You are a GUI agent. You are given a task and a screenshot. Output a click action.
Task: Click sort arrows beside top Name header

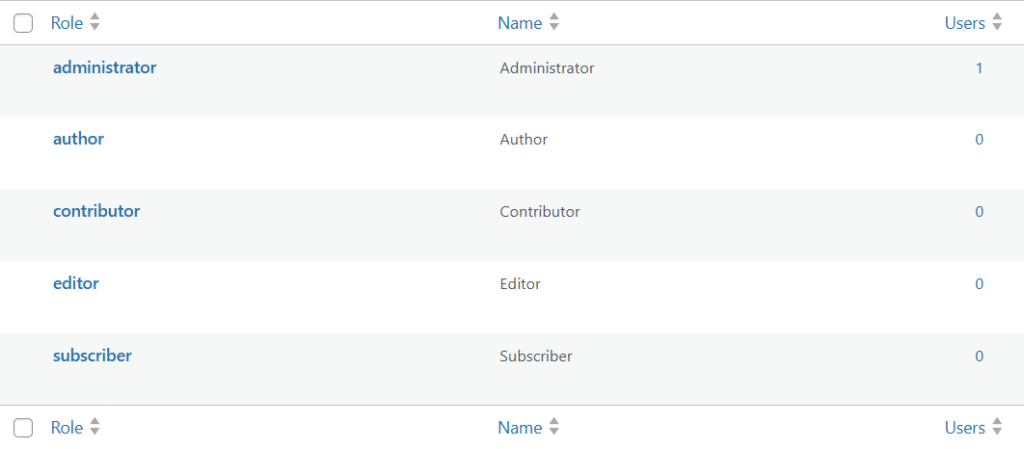click(x=554, y=22)
